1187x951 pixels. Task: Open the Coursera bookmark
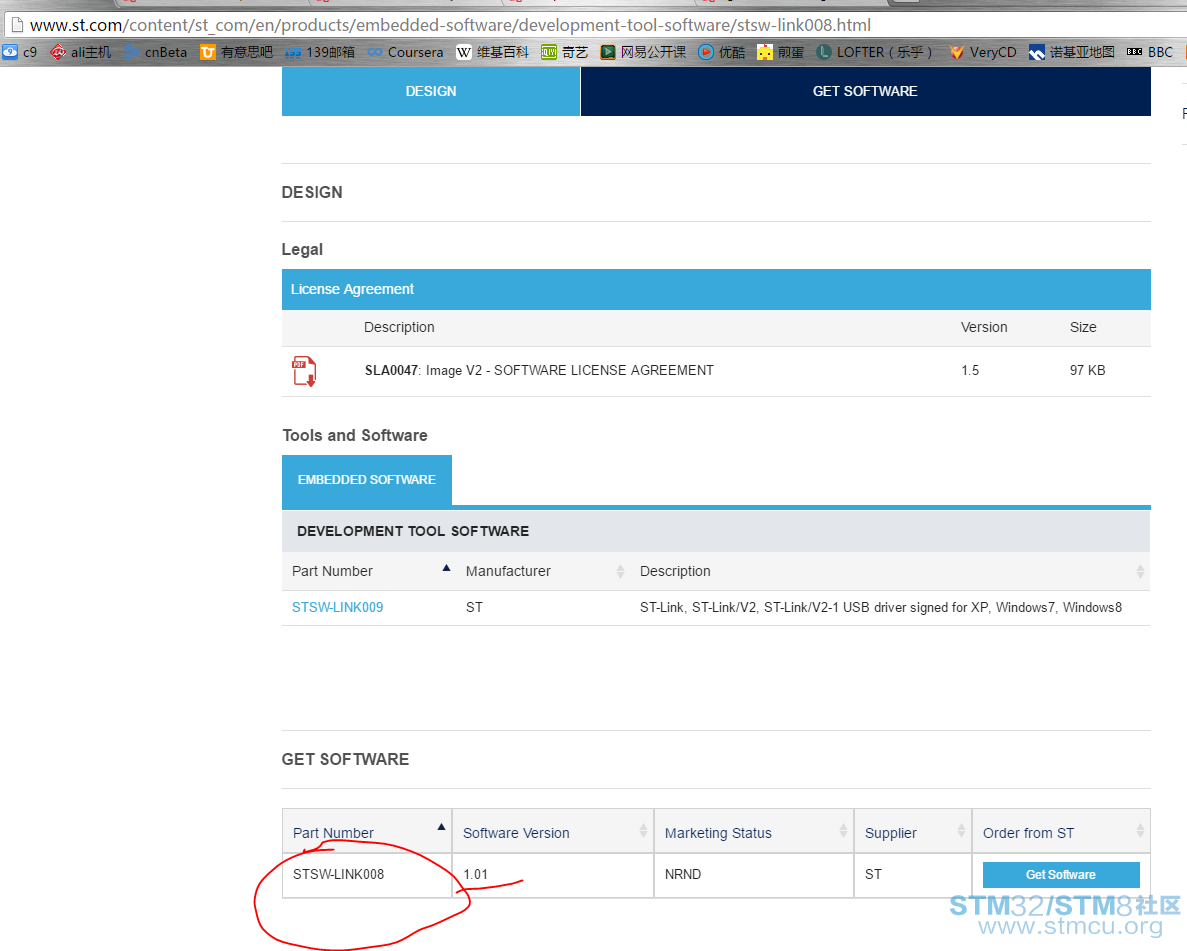tap(406, 52)
